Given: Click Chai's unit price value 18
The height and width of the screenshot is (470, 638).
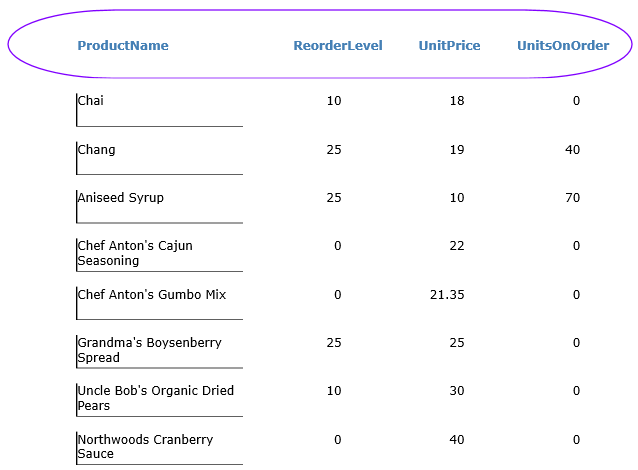Looking at the screenshot, I should 457,101.
